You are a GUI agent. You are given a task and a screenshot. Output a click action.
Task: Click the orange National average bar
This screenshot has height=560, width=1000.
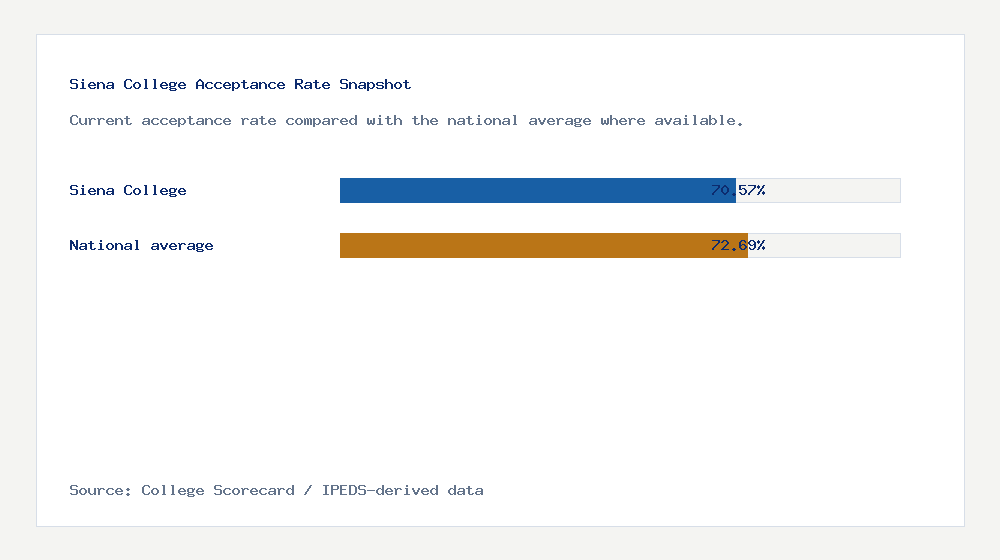(x=543, y=246)
